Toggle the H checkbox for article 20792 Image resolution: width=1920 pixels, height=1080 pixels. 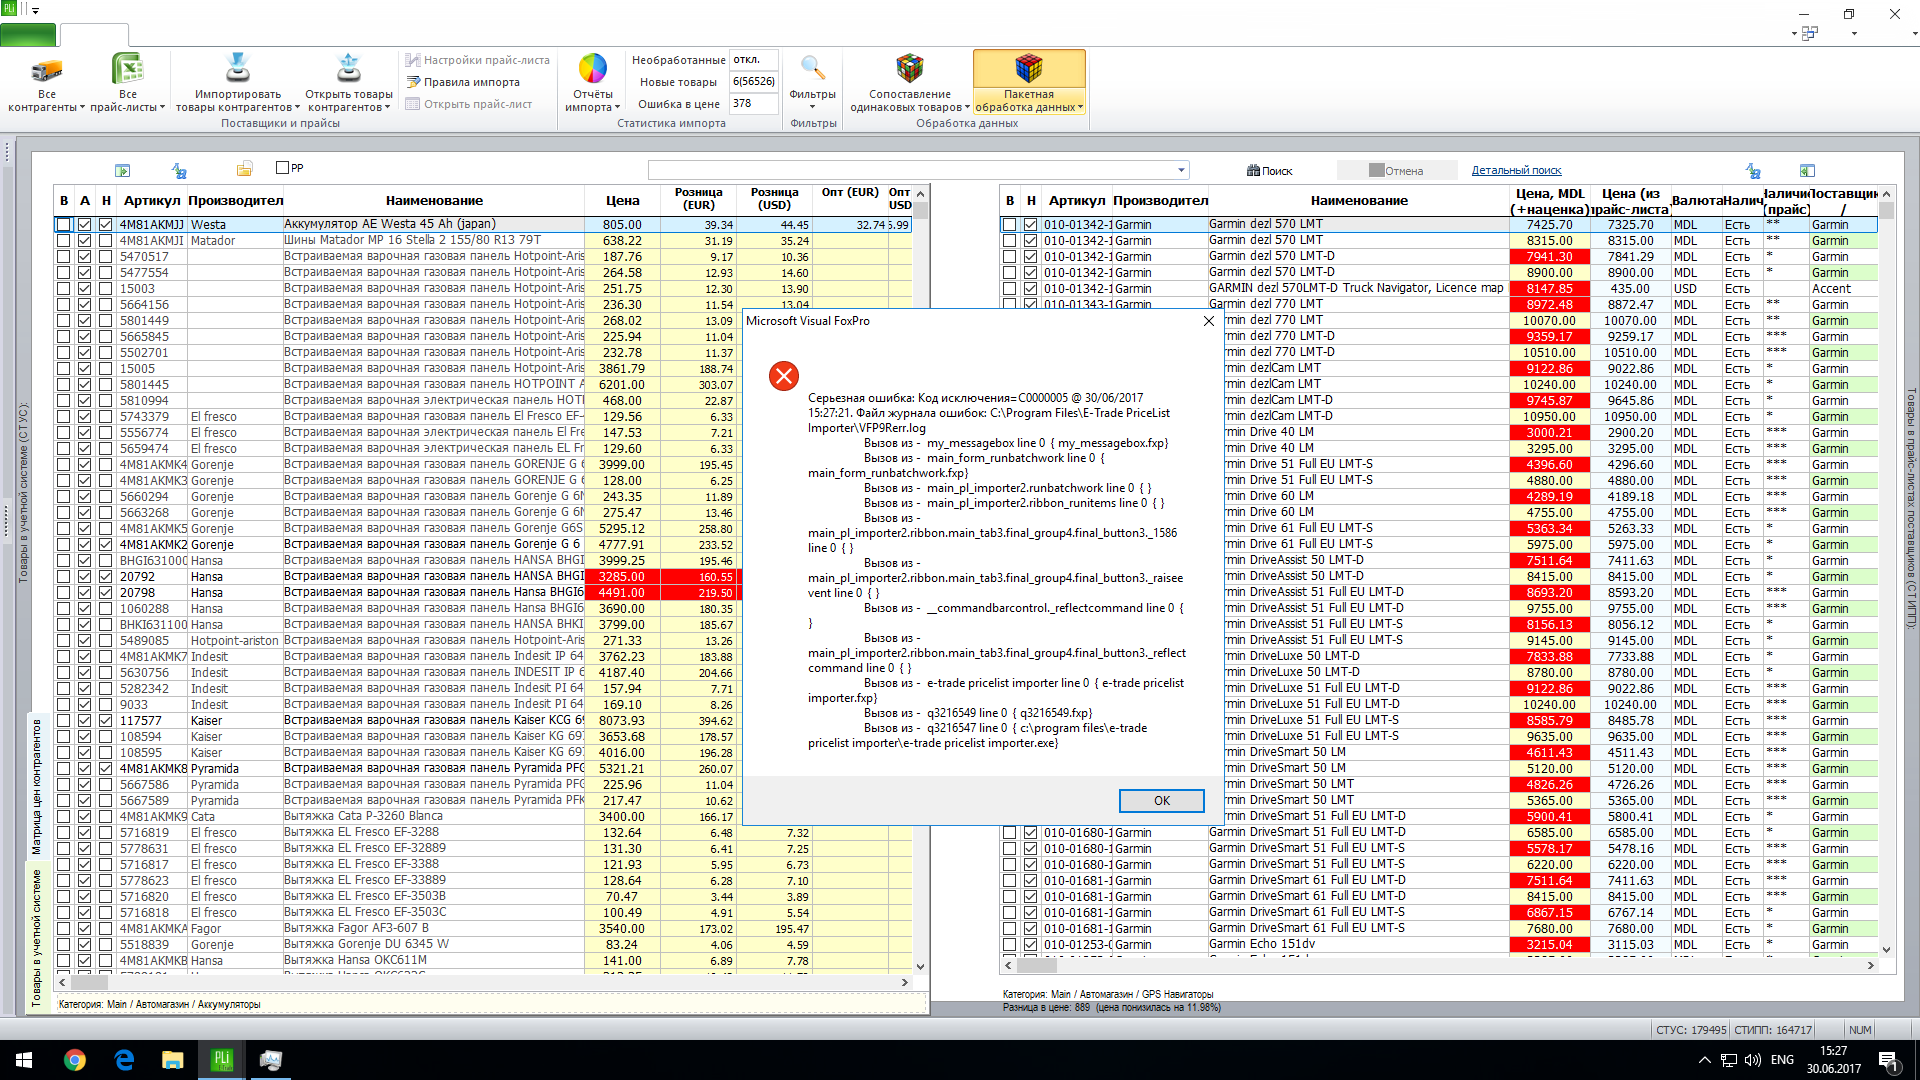(x=106, y=577)
